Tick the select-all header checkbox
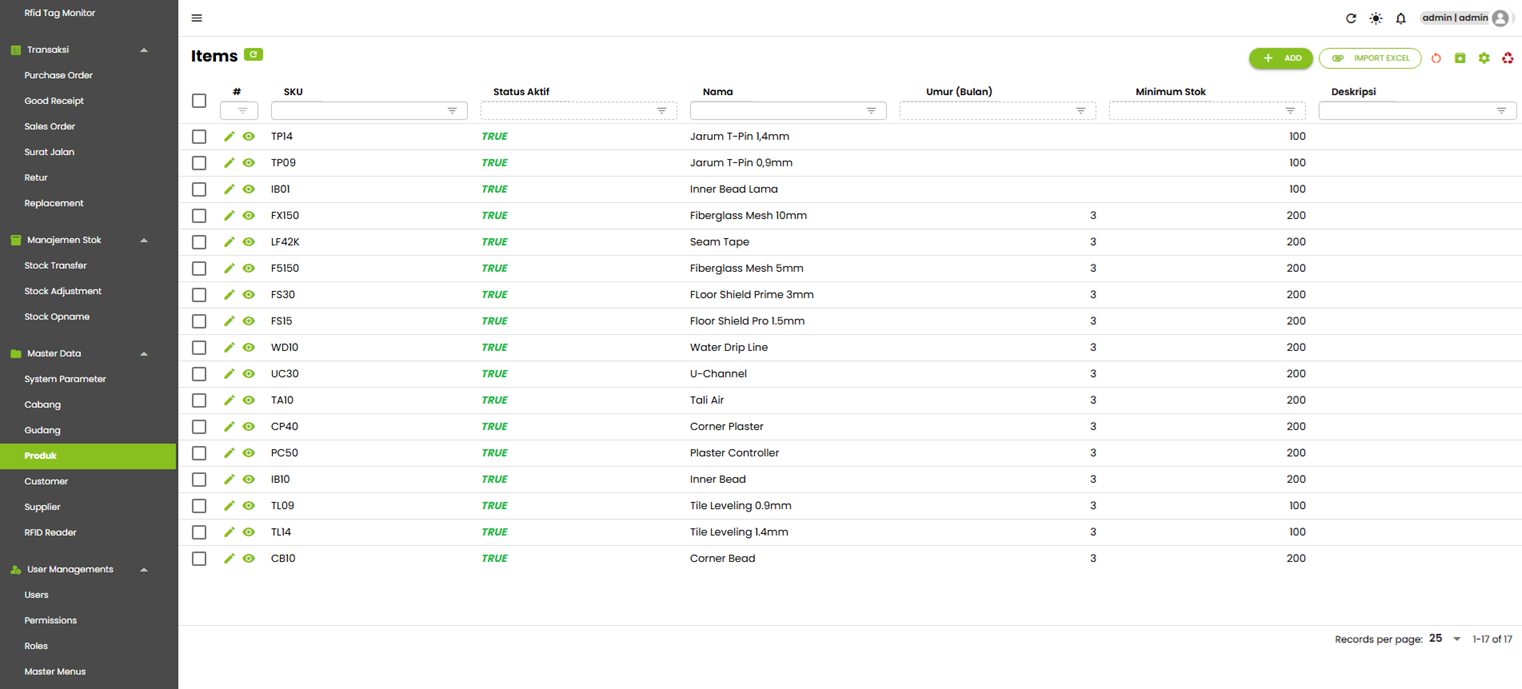 coord(199,100)
